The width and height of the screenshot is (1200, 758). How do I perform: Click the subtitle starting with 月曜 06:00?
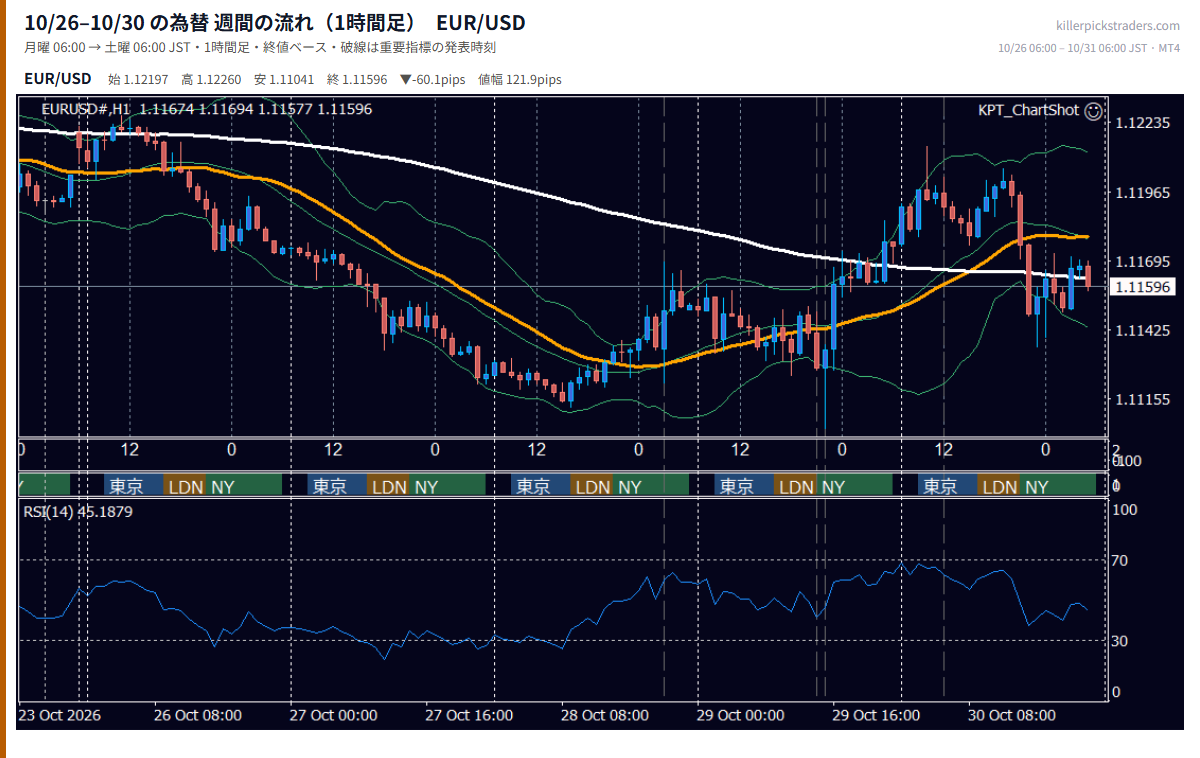(x=260, y=47)
